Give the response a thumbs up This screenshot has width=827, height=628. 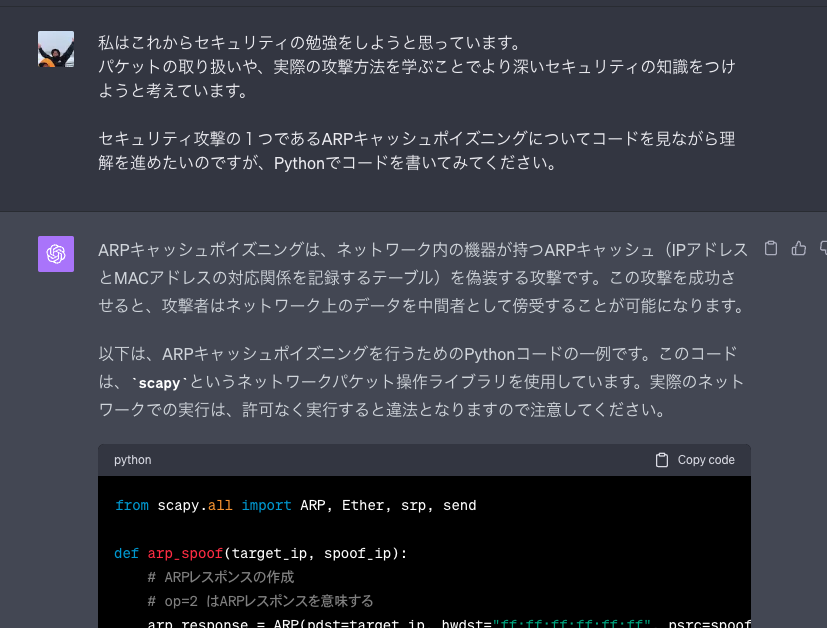[x=799, y=248]
